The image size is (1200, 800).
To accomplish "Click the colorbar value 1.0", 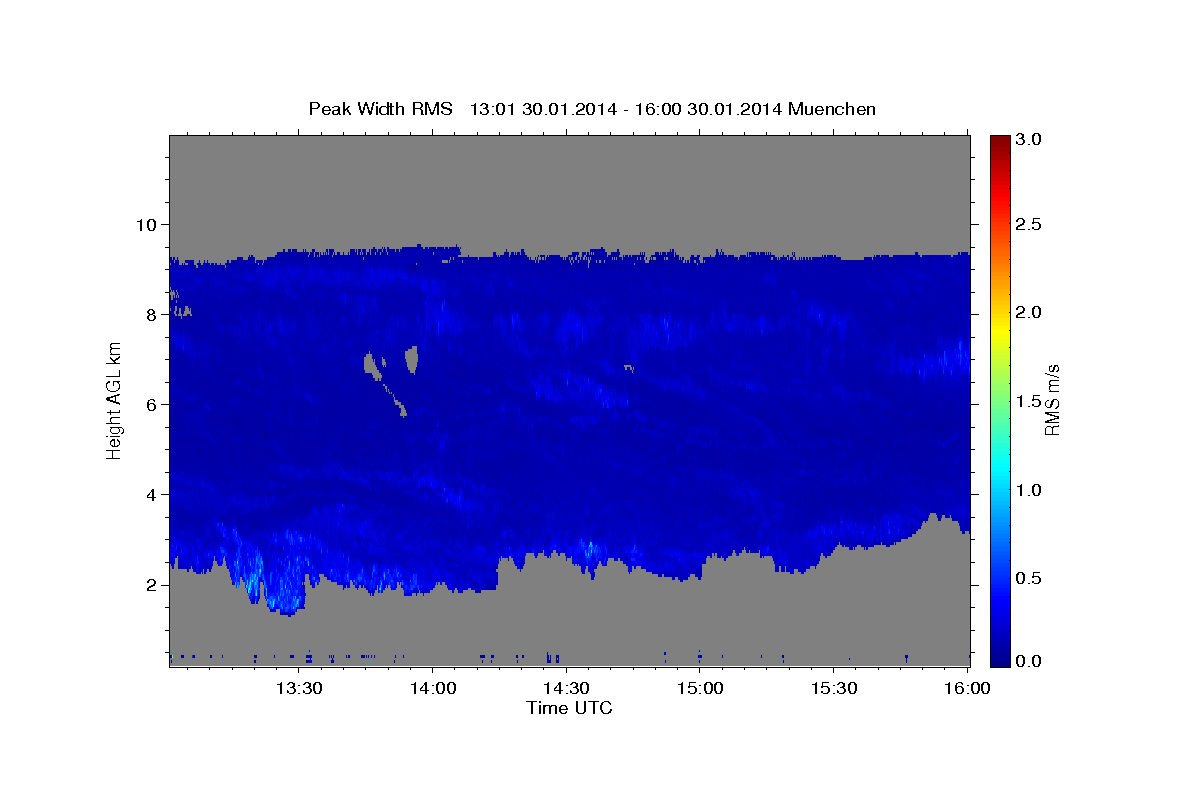I will (x=1030, y=490).
